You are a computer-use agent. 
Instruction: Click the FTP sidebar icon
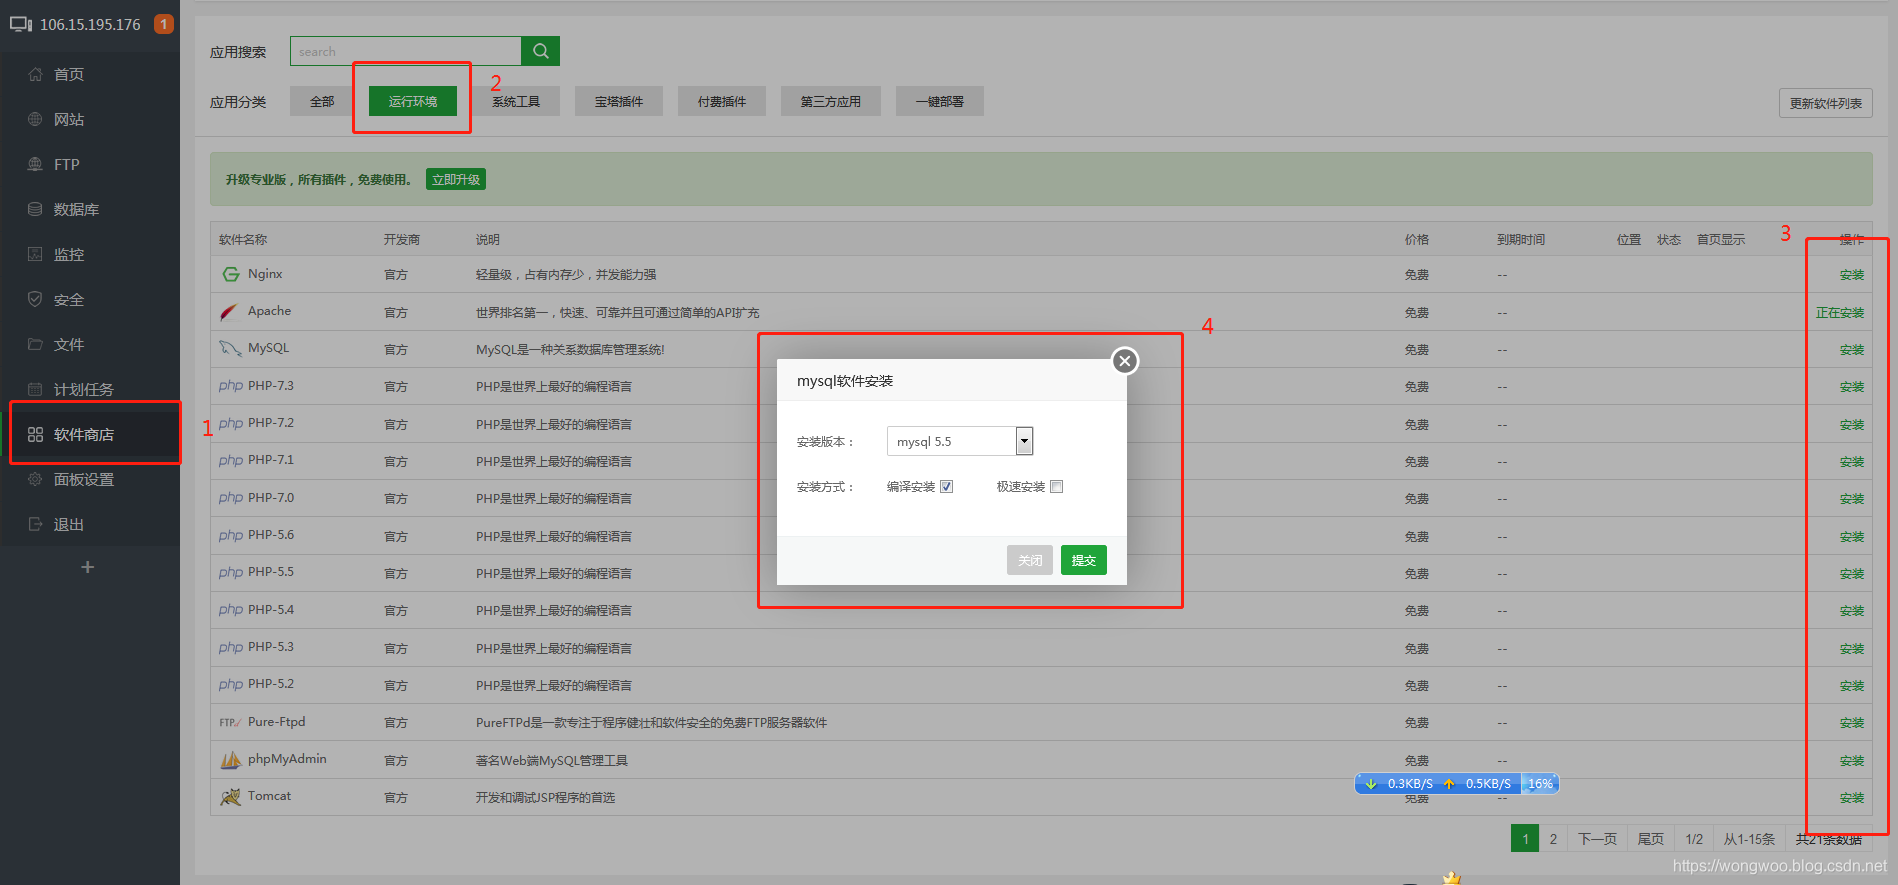tap(35, 164)
